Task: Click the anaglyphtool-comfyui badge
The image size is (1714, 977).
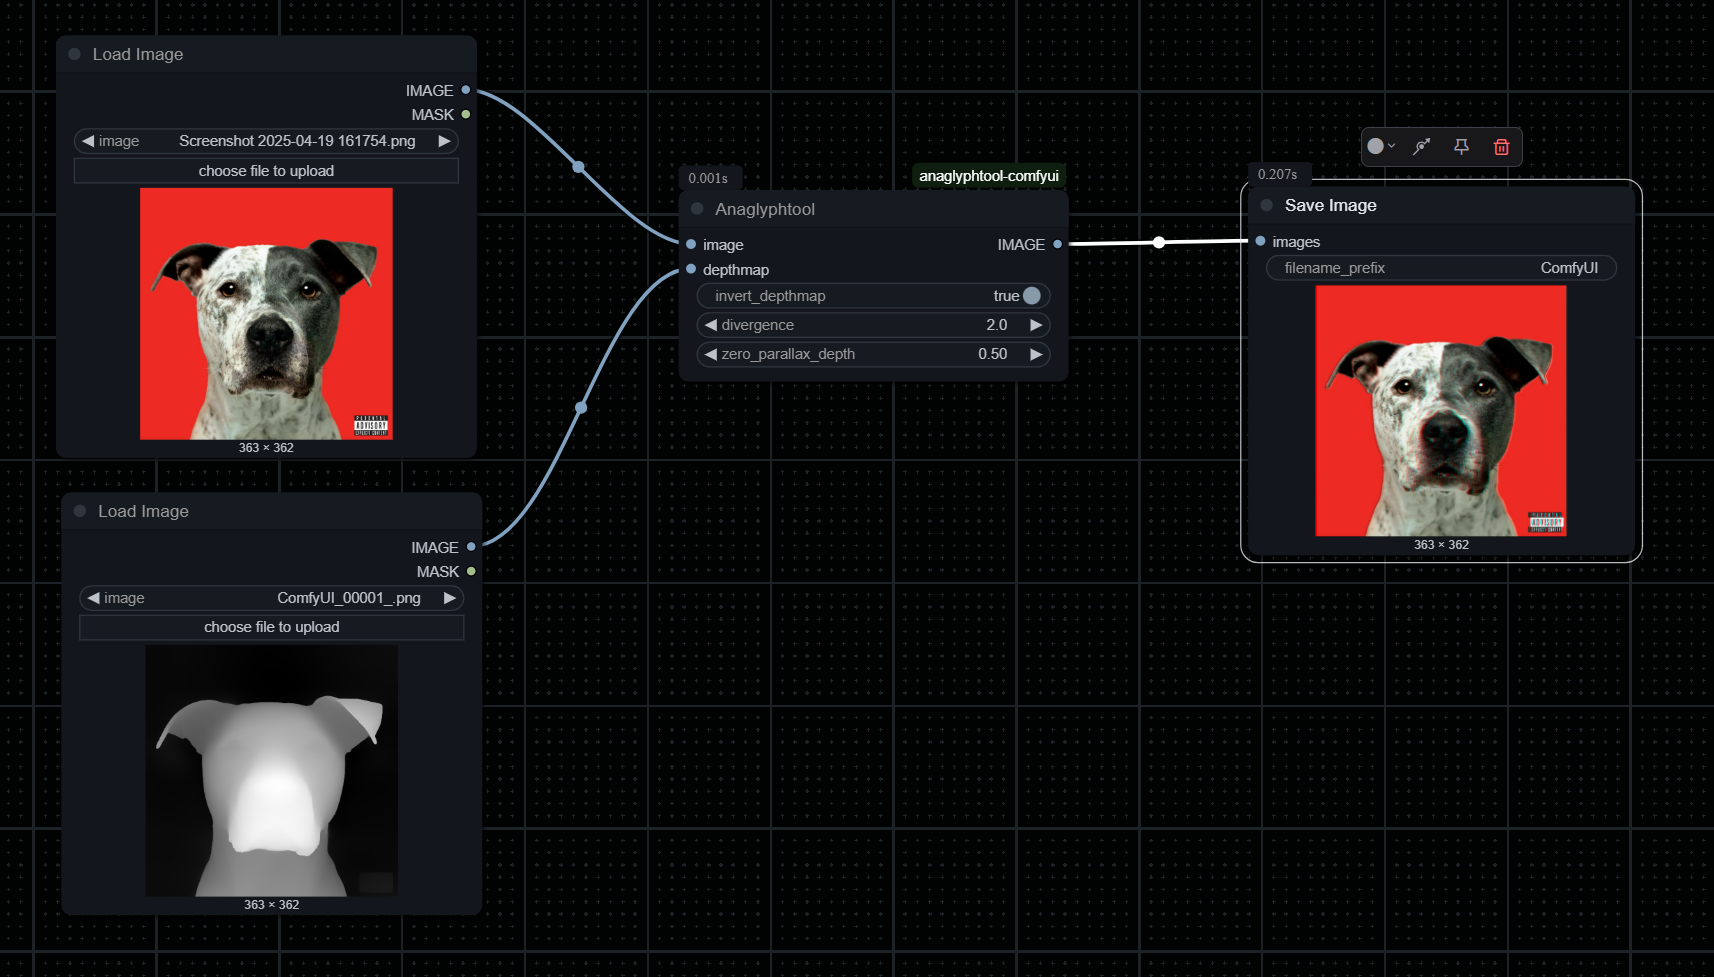Action: 989,176
